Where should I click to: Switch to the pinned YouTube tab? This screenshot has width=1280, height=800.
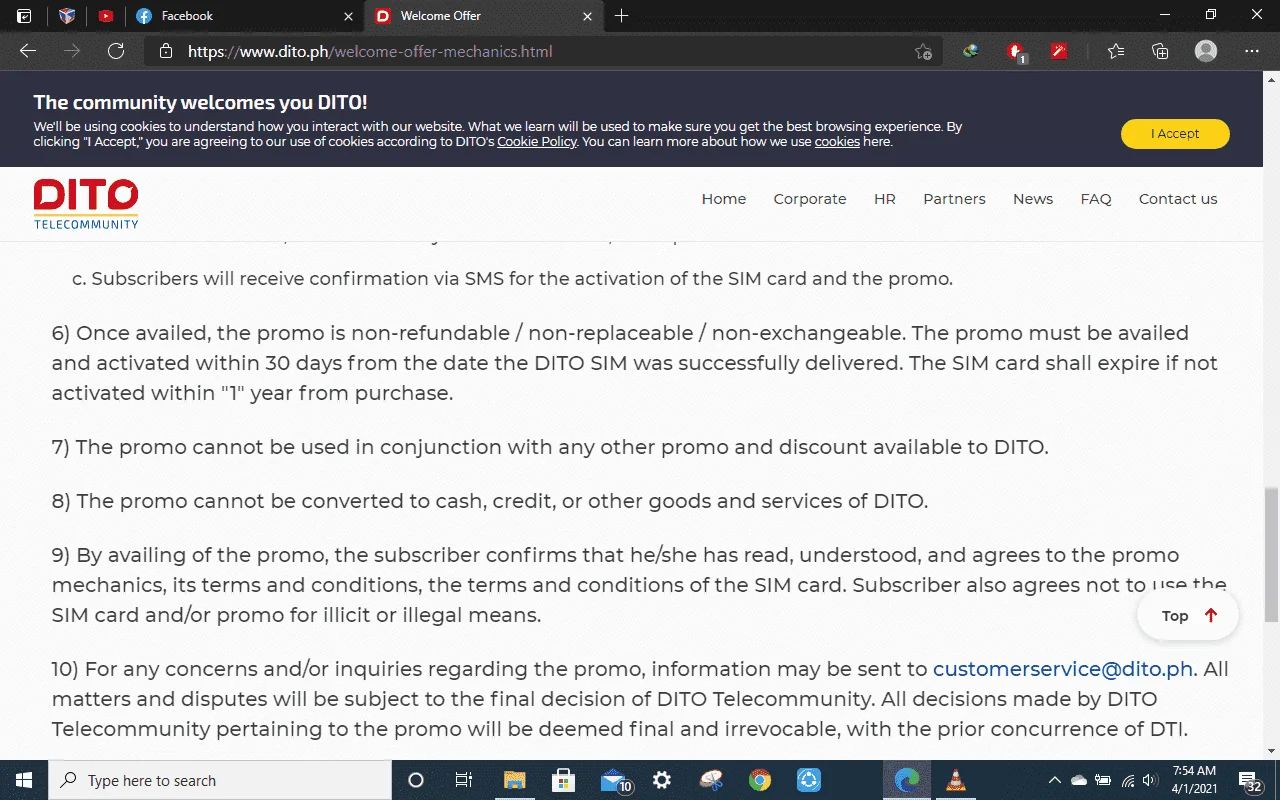[x=106, y=16]
